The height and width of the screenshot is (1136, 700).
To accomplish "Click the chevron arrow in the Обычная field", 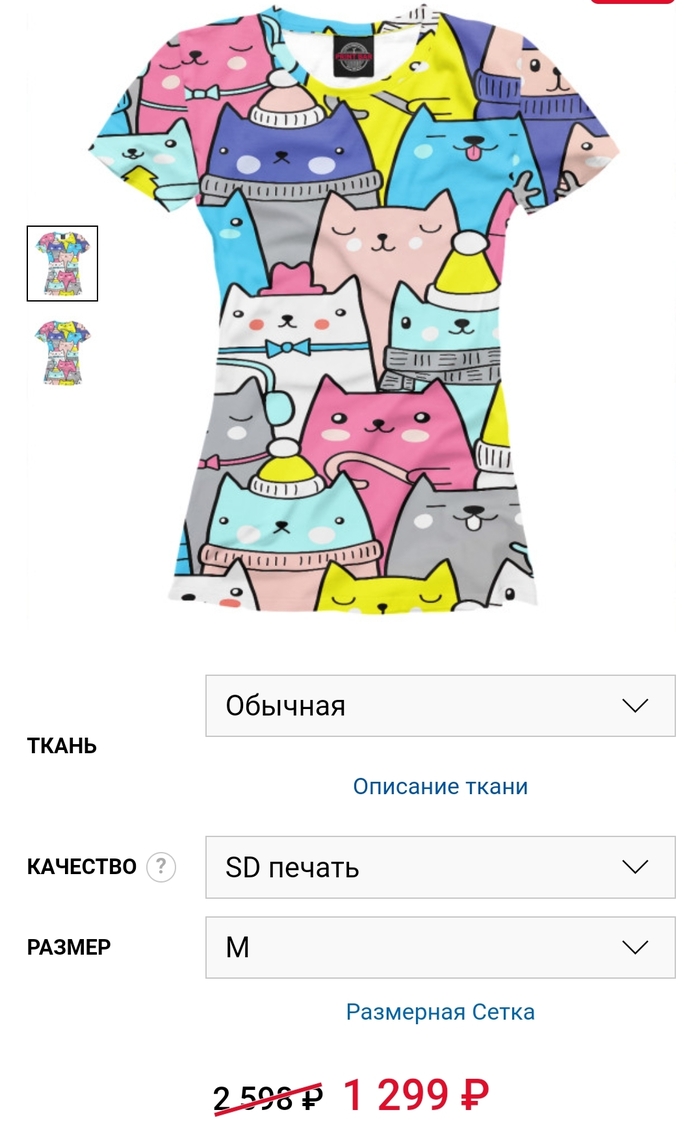I will tap(635, 706).
